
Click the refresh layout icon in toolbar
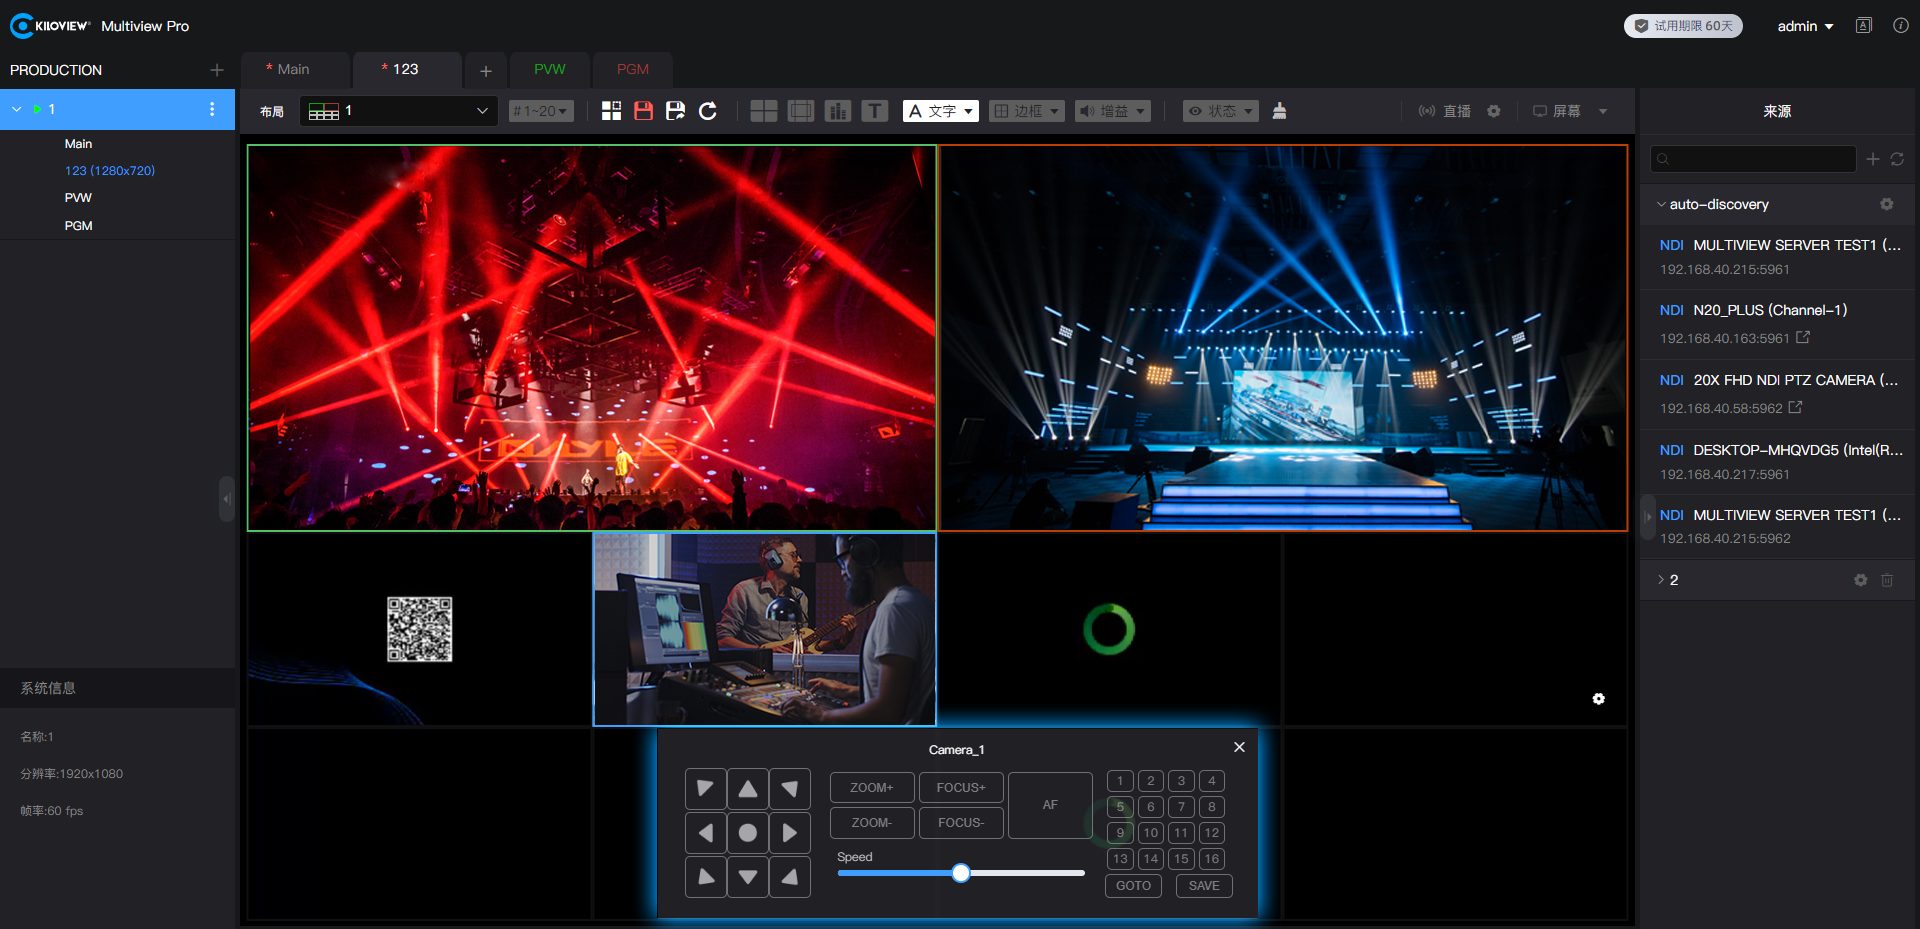coord(708,111)
